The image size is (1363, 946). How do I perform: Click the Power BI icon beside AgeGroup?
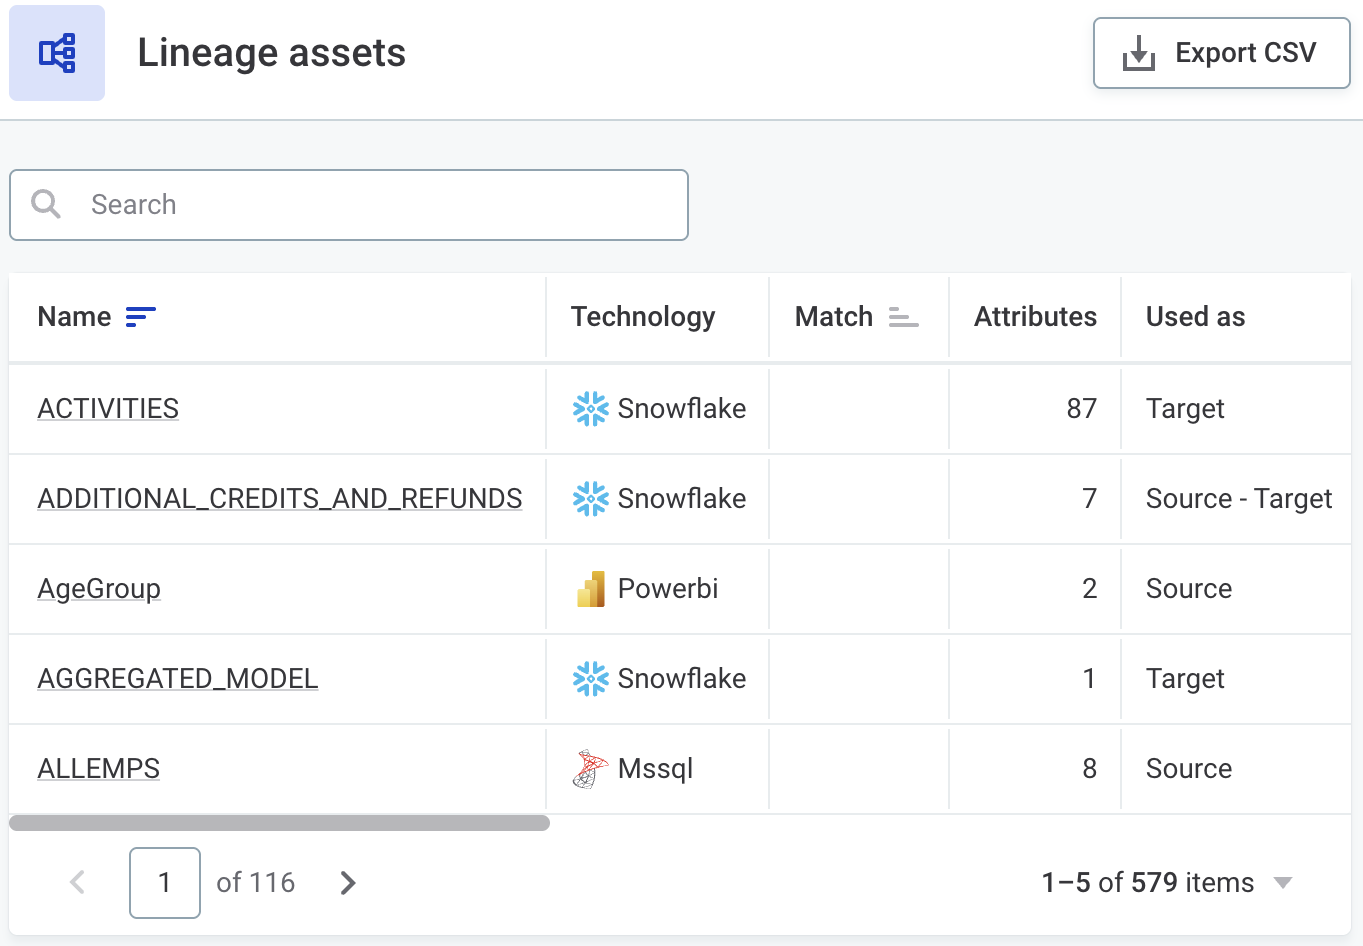[590, 588]
